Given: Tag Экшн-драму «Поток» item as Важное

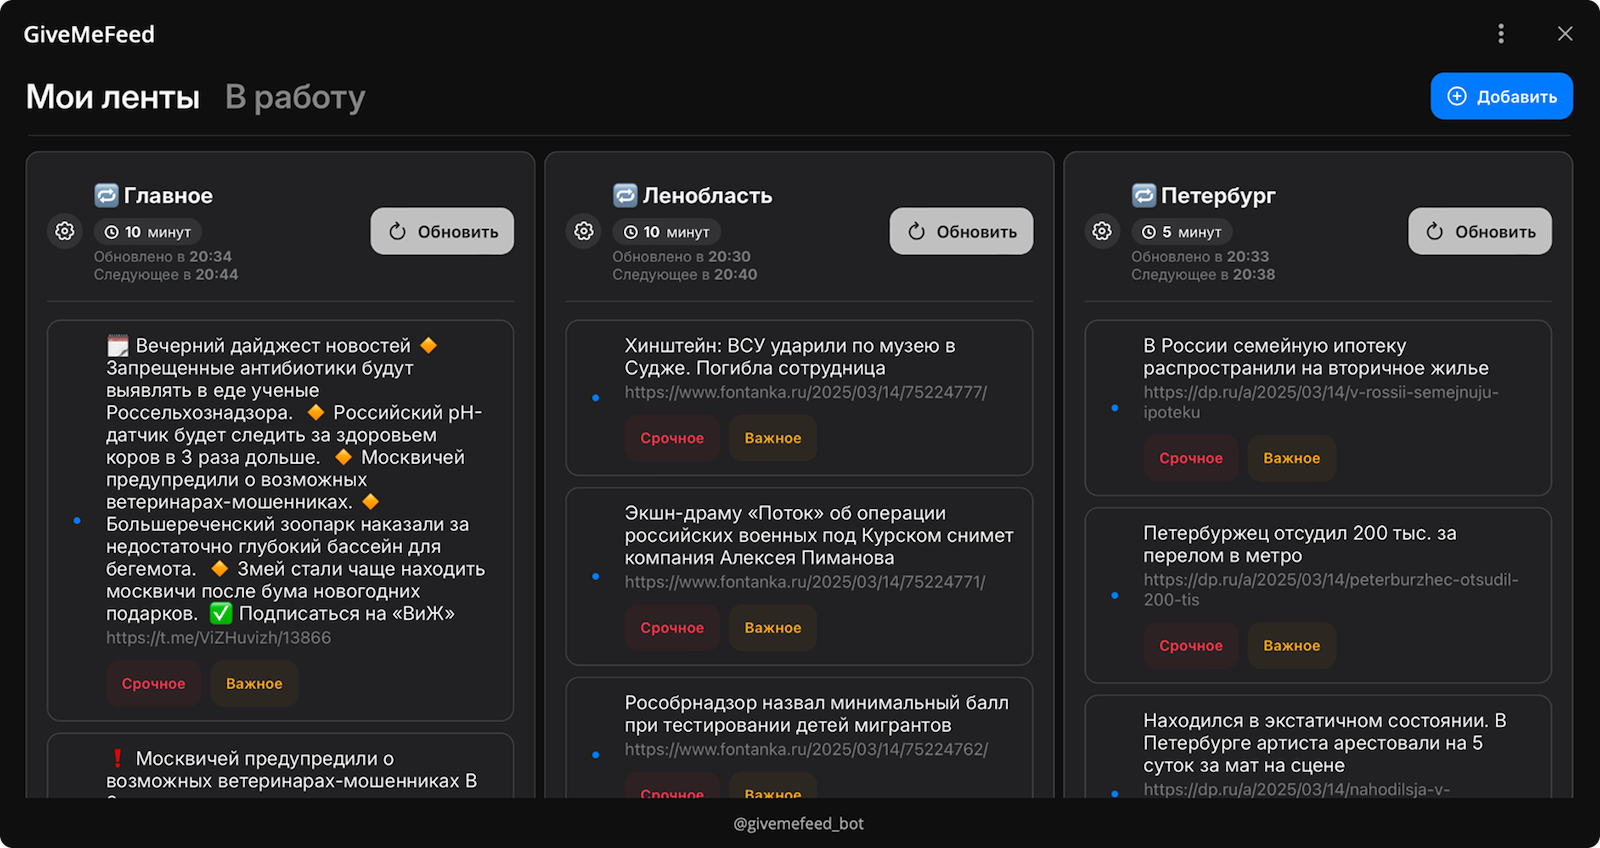Looking at the screenshot, I should tap(773, 628).
